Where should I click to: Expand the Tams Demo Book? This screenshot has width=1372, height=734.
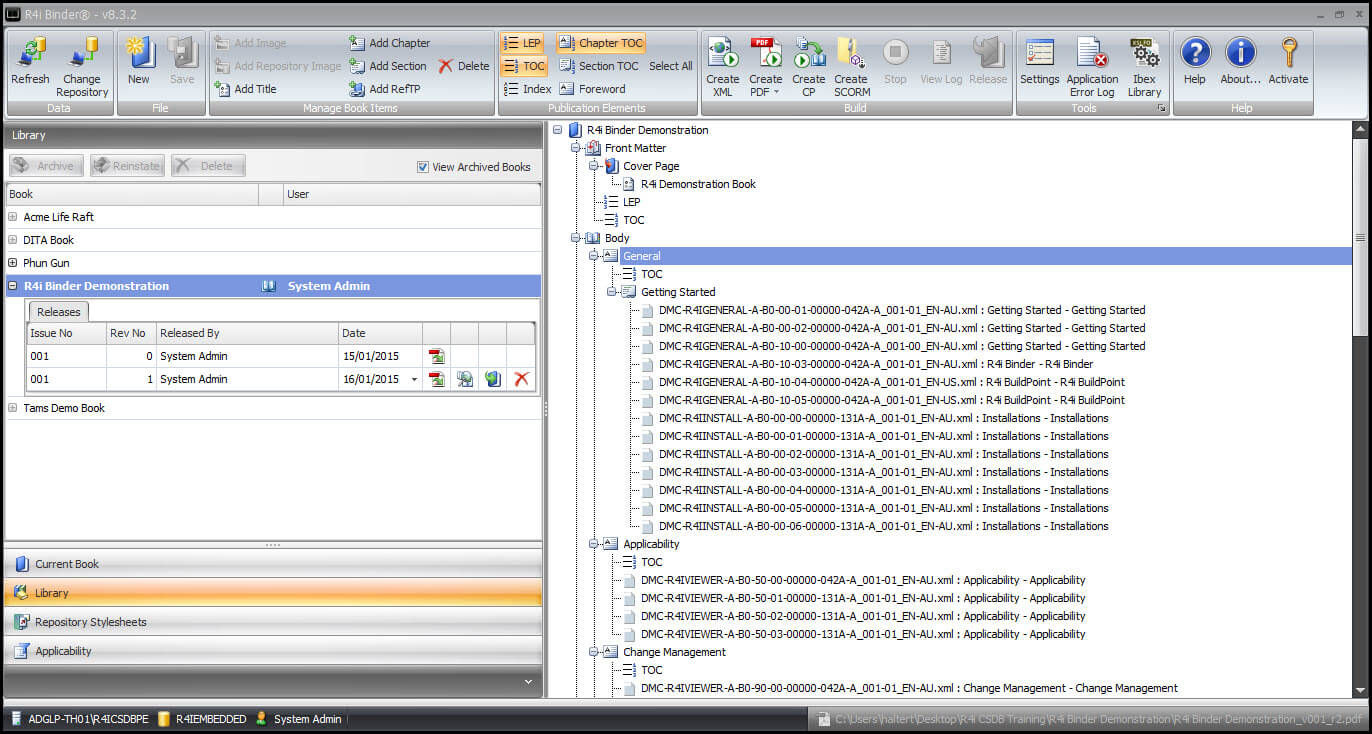click(x=13, y=408)
